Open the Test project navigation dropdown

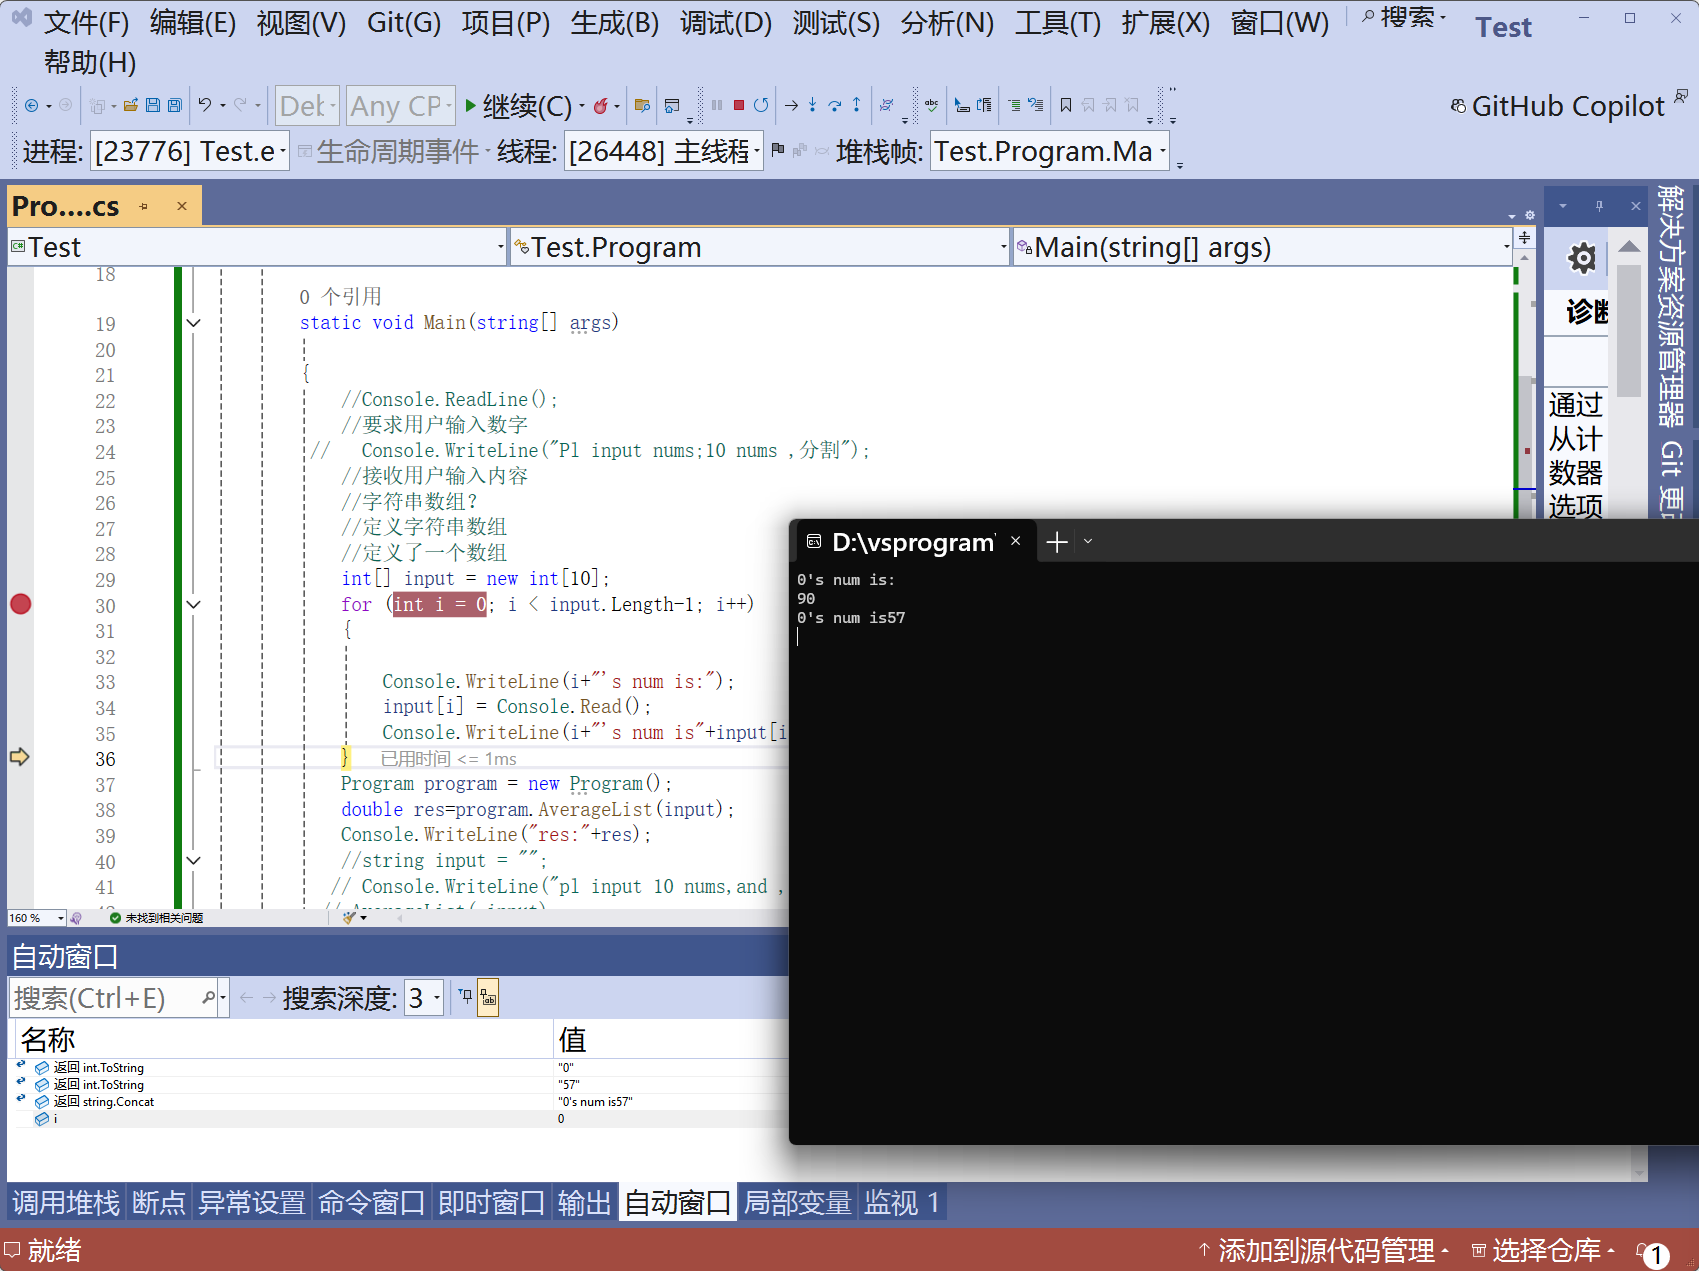click(x=258, y=247)
